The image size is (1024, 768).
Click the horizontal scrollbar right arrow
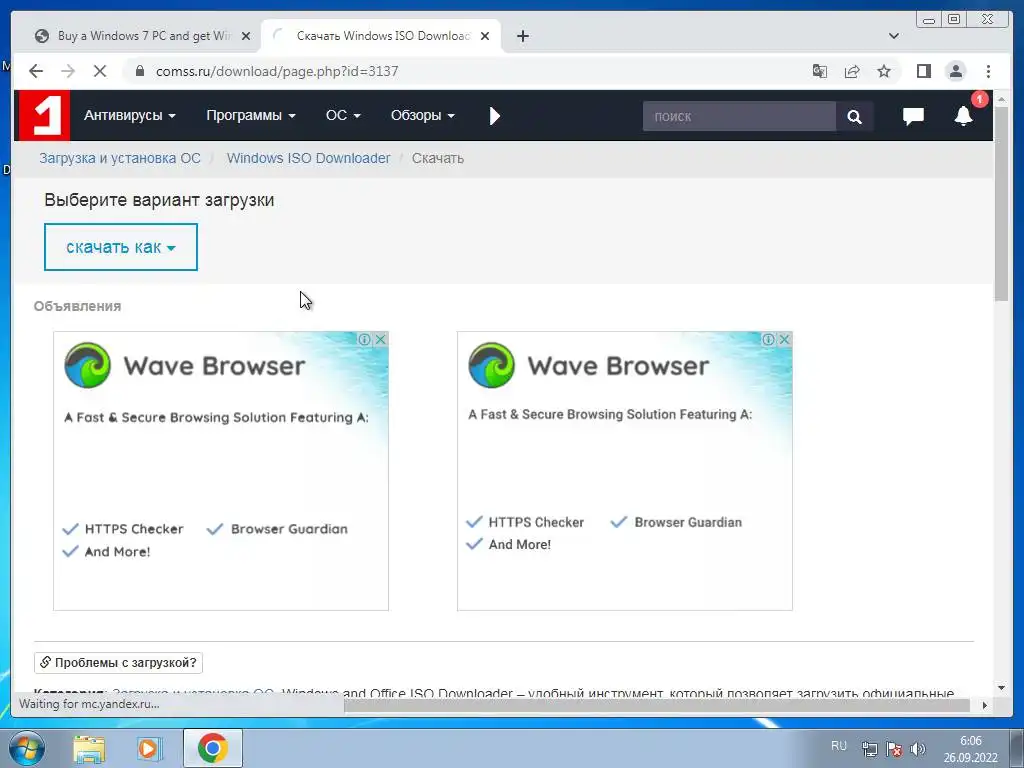click(x=985, y=705)
